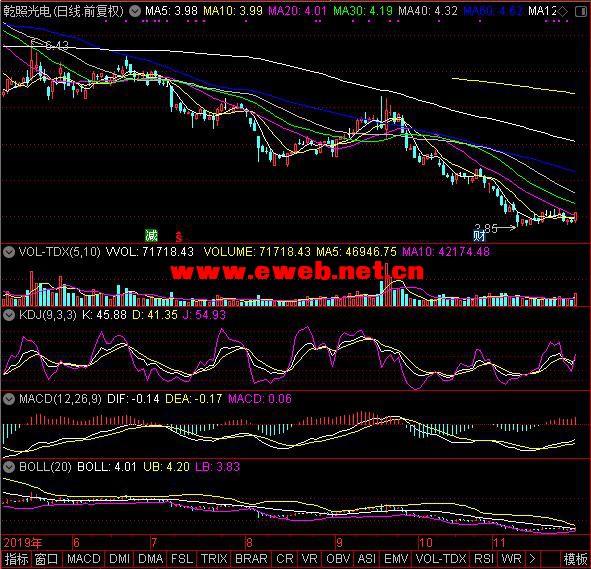Expand the BOLL indicator dropdown arrow
Image resolution: width=591 pixels, height=569 pixels.
[9, 467]
